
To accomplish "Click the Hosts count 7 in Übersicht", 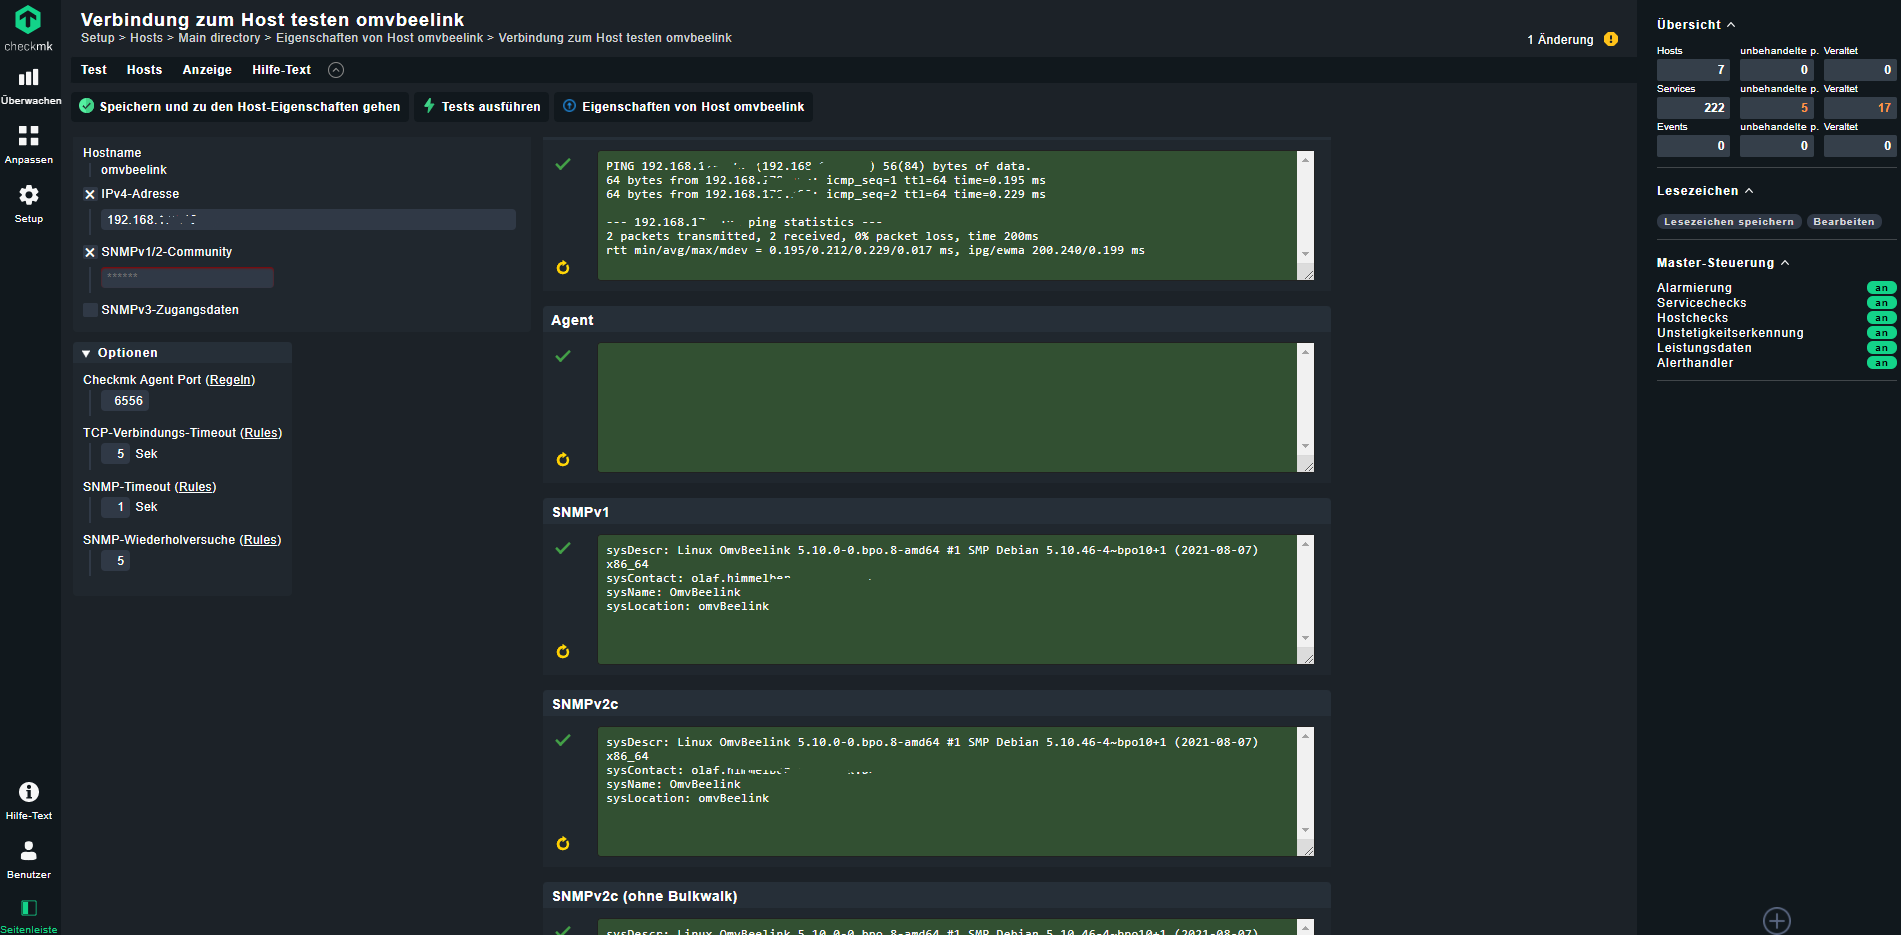I will [x=1693, y=70].
